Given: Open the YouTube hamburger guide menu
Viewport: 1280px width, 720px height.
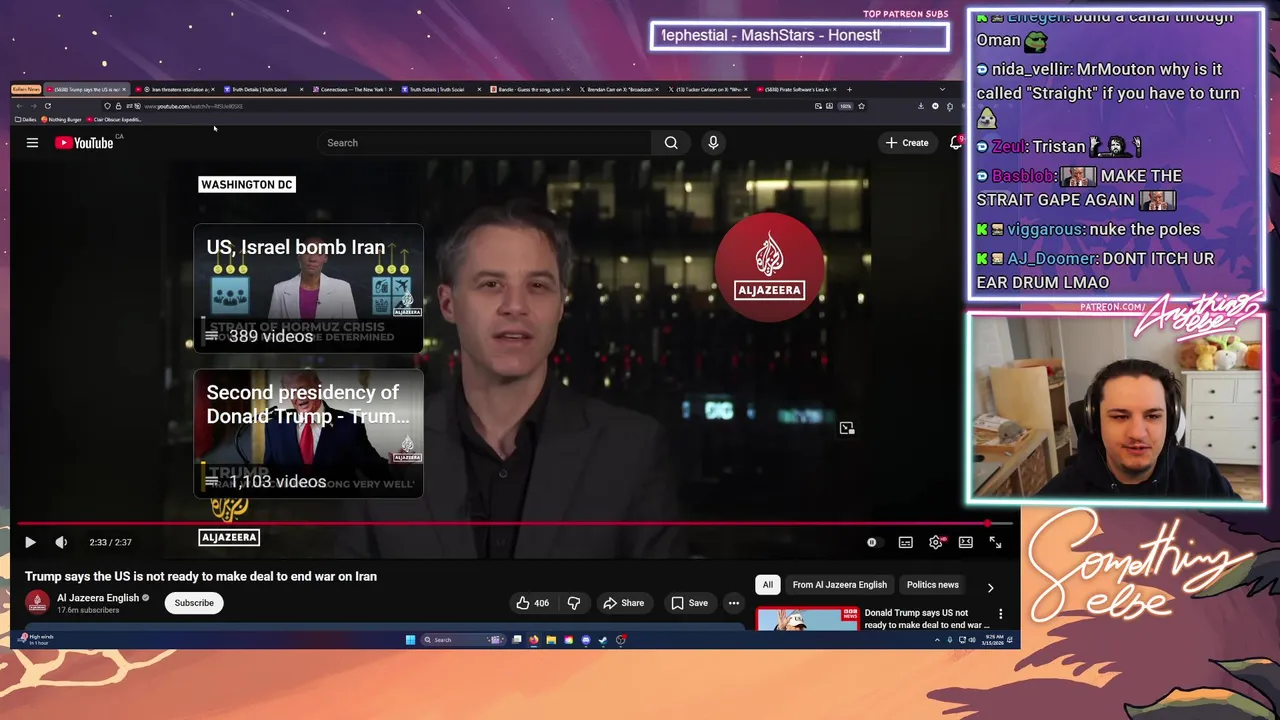Looking at the screenshot, I should click(32, 143).
